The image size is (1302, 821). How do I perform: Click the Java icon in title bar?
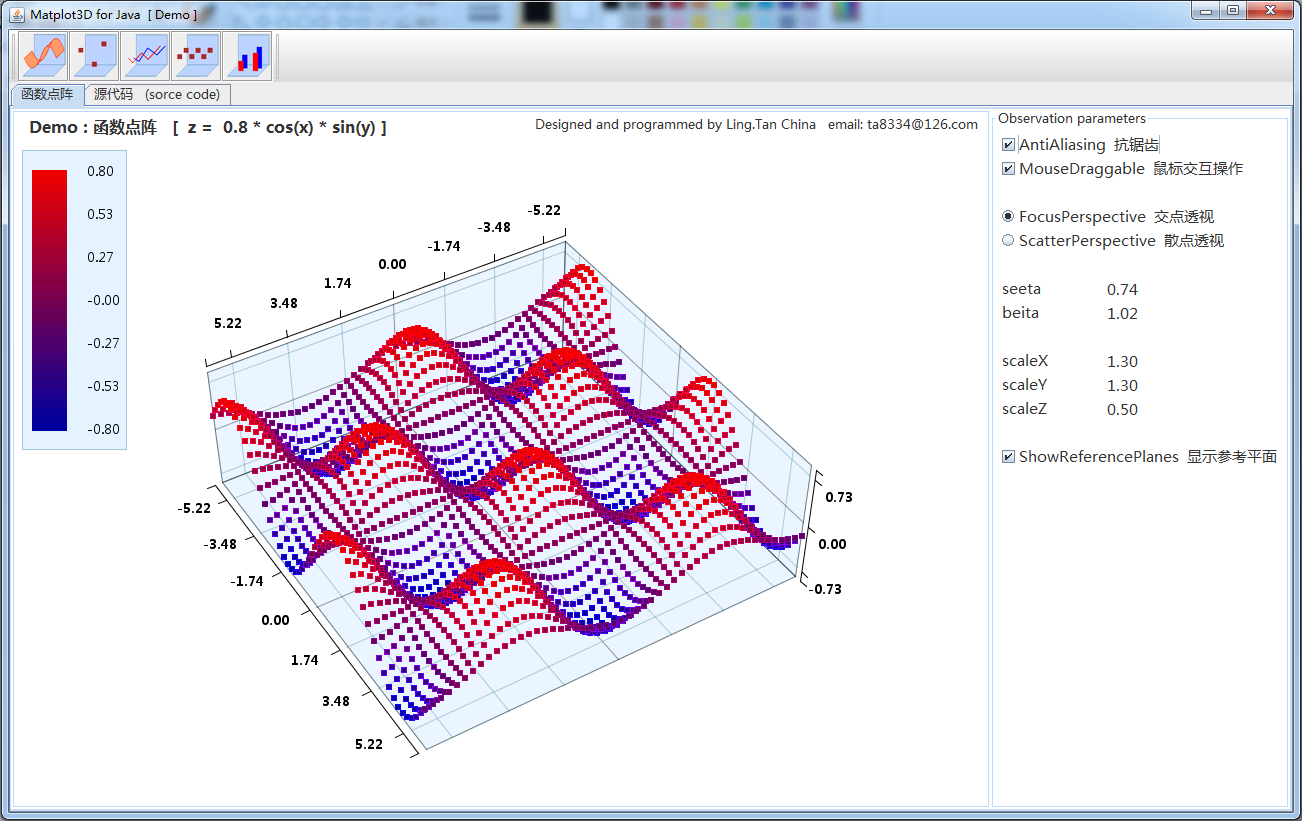click(17, 14)
